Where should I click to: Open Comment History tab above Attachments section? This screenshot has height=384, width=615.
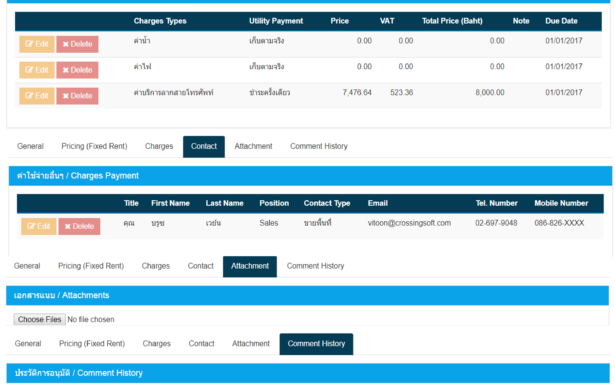click(x=315, y=266)
